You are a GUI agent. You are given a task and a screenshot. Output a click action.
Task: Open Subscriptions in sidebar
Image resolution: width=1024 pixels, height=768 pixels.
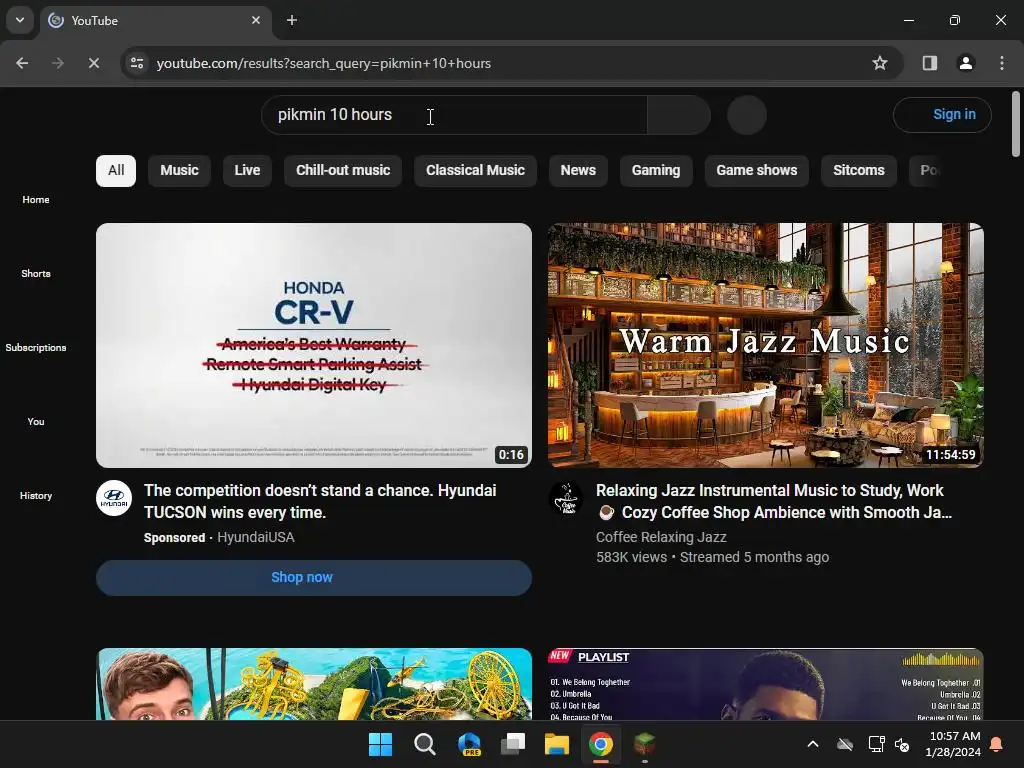pos(36,347)
